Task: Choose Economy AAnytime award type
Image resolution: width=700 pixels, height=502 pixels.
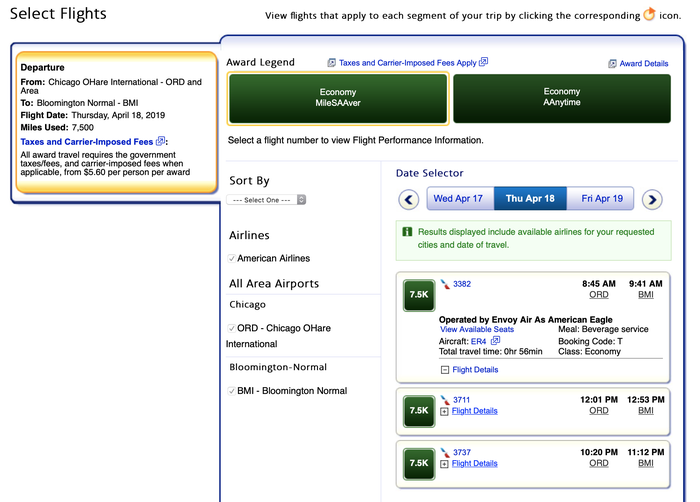Action: coord(562,98)
